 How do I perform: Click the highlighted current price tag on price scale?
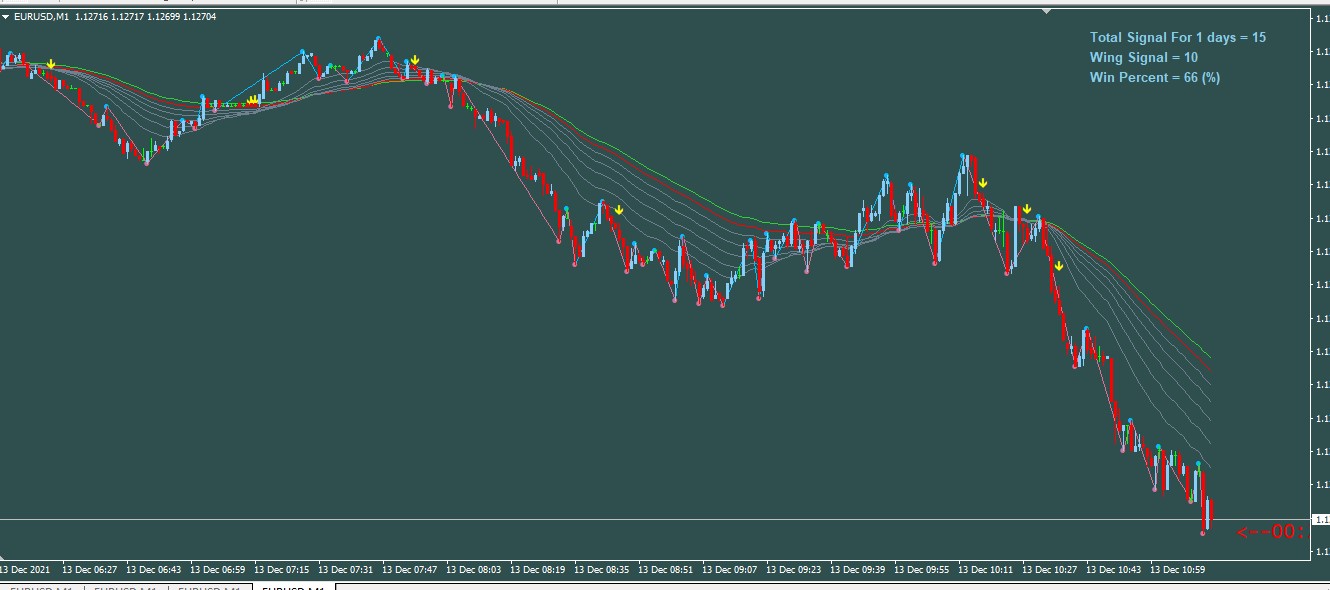[1322, 520]
